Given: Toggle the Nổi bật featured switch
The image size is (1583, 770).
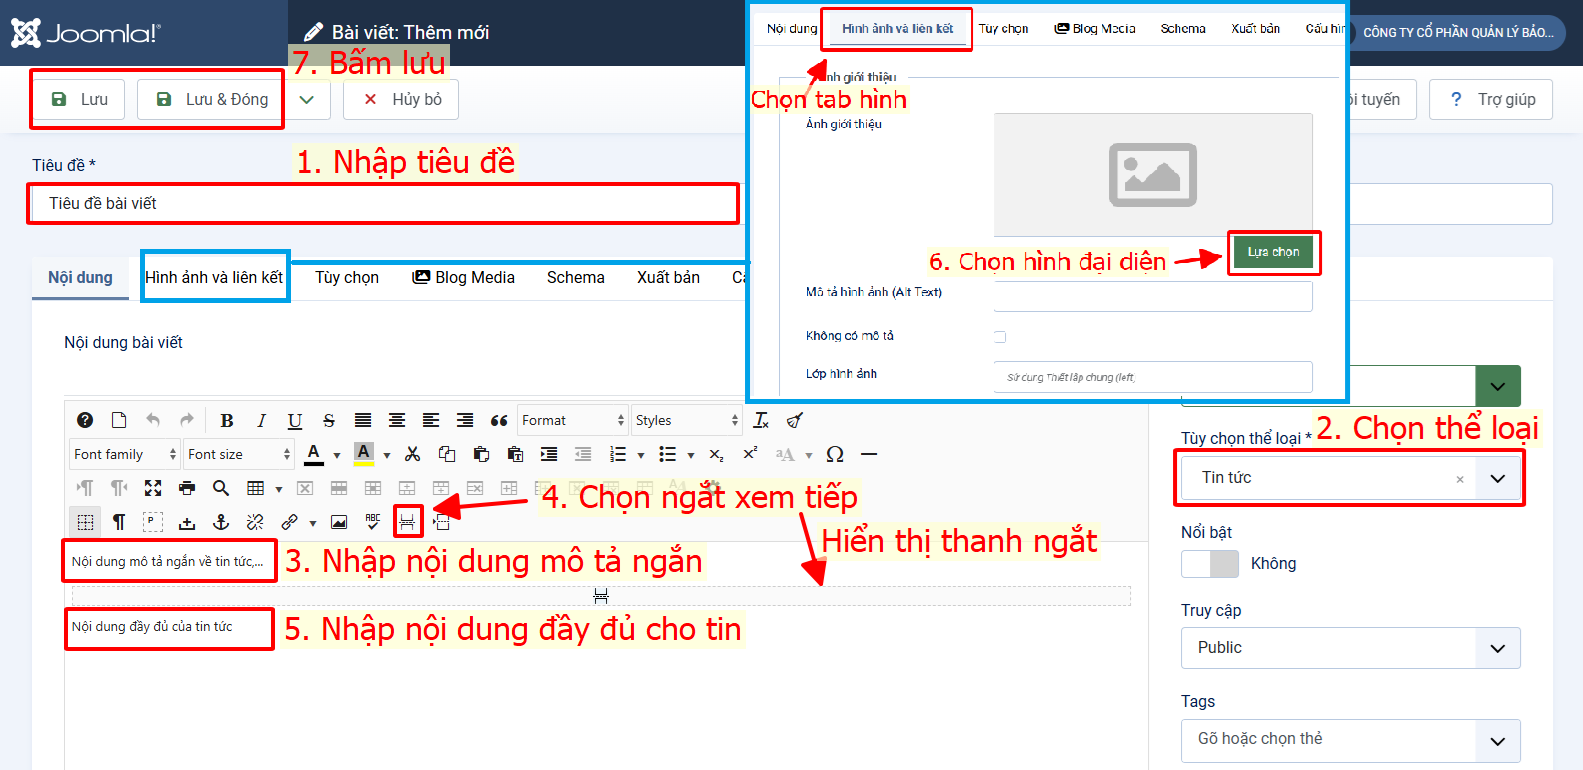Looking at the screenshot, I should click(1210, 564).
